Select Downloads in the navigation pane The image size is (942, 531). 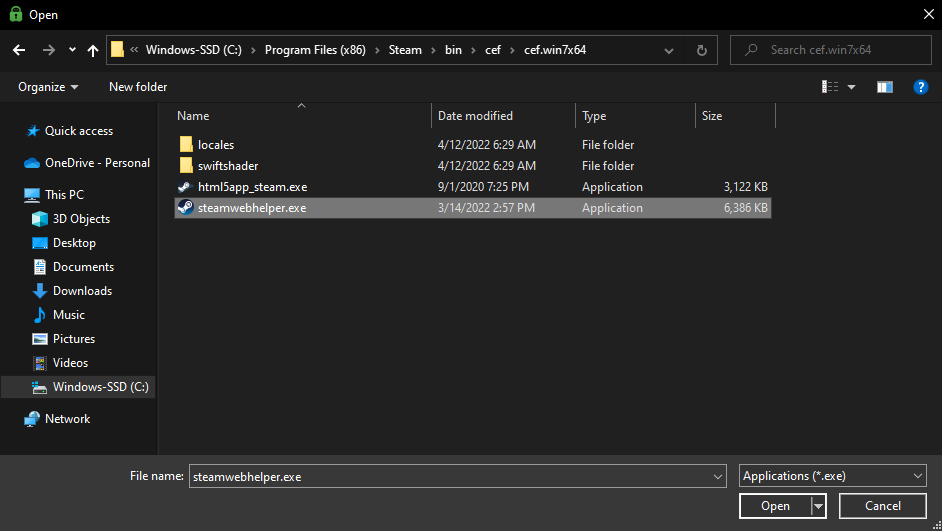click(82, 291)
